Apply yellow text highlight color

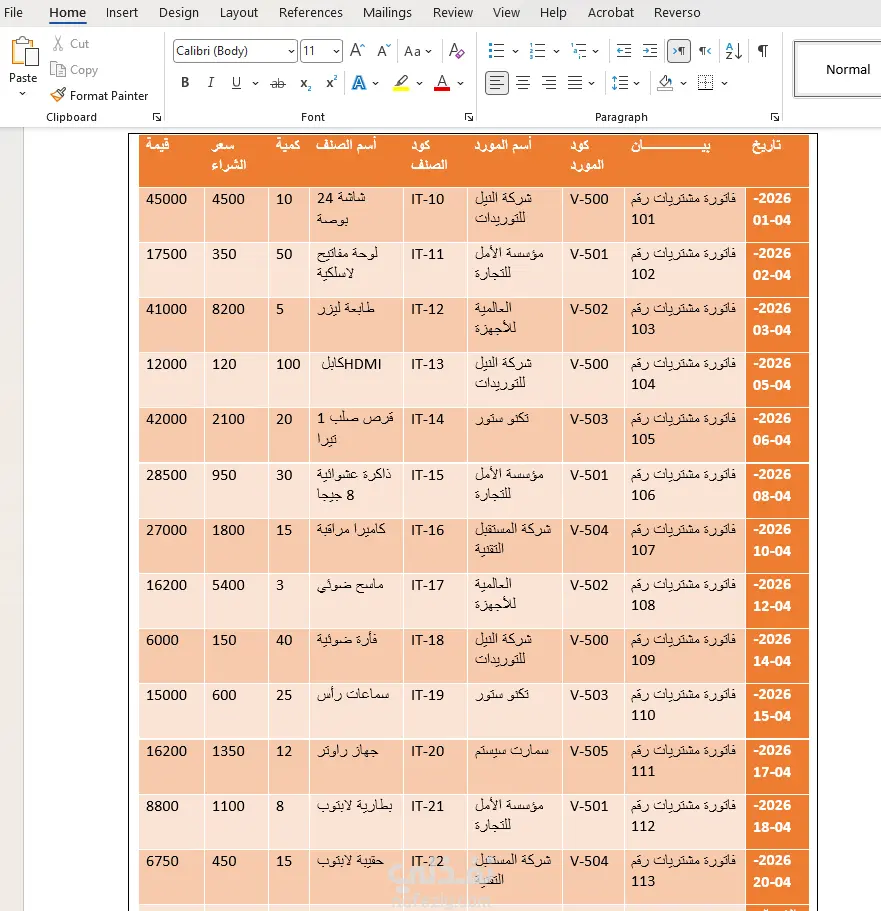coord(401,83)
